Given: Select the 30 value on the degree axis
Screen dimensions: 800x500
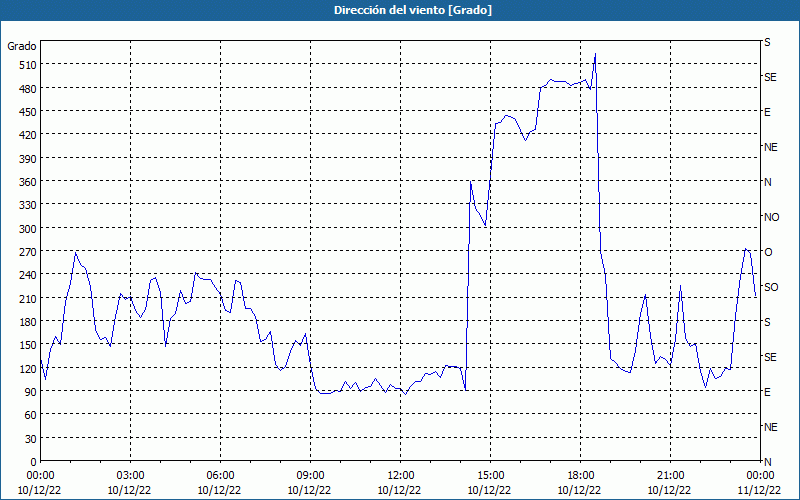Looking at the screenshot, I should pyautogui.click(x=31, y=439).
